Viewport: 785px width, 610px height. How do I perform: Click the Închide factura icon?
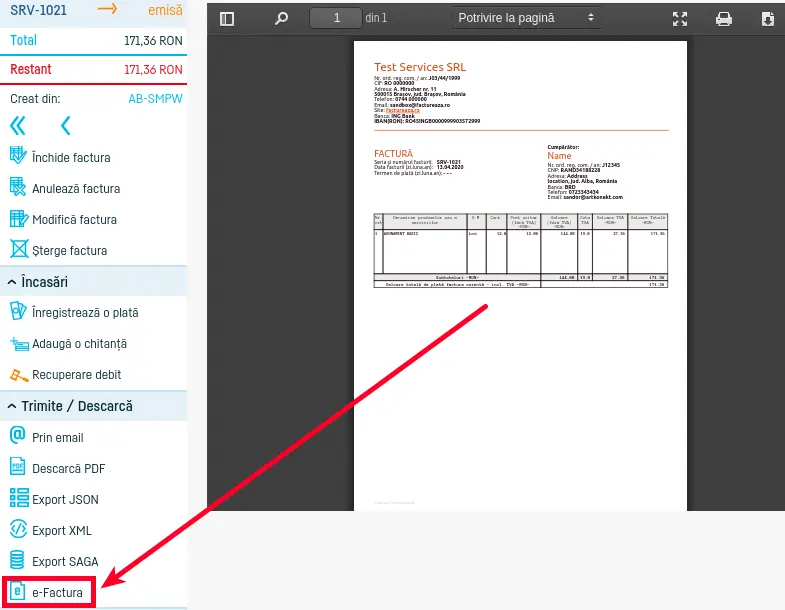point(18,155)
